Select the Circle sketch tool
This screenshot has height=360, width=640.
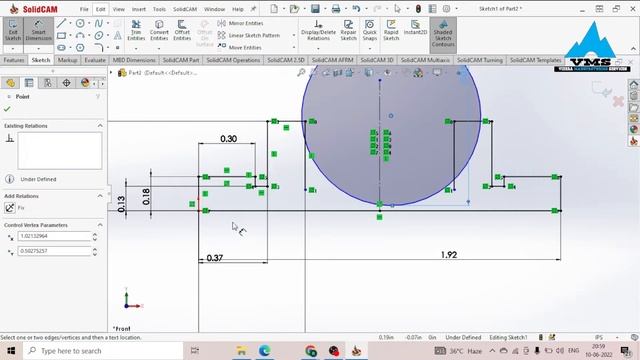coord(80,23)
